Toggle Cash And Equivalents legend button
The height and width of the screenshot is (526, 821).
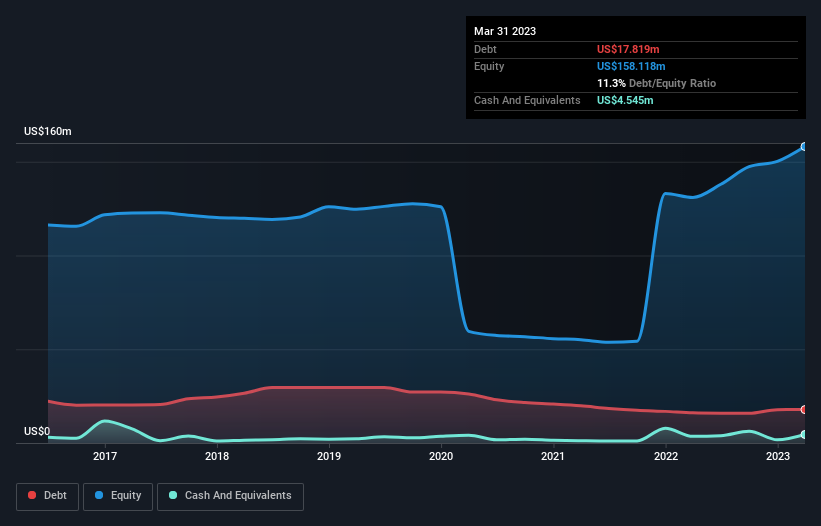pos(230,496)
